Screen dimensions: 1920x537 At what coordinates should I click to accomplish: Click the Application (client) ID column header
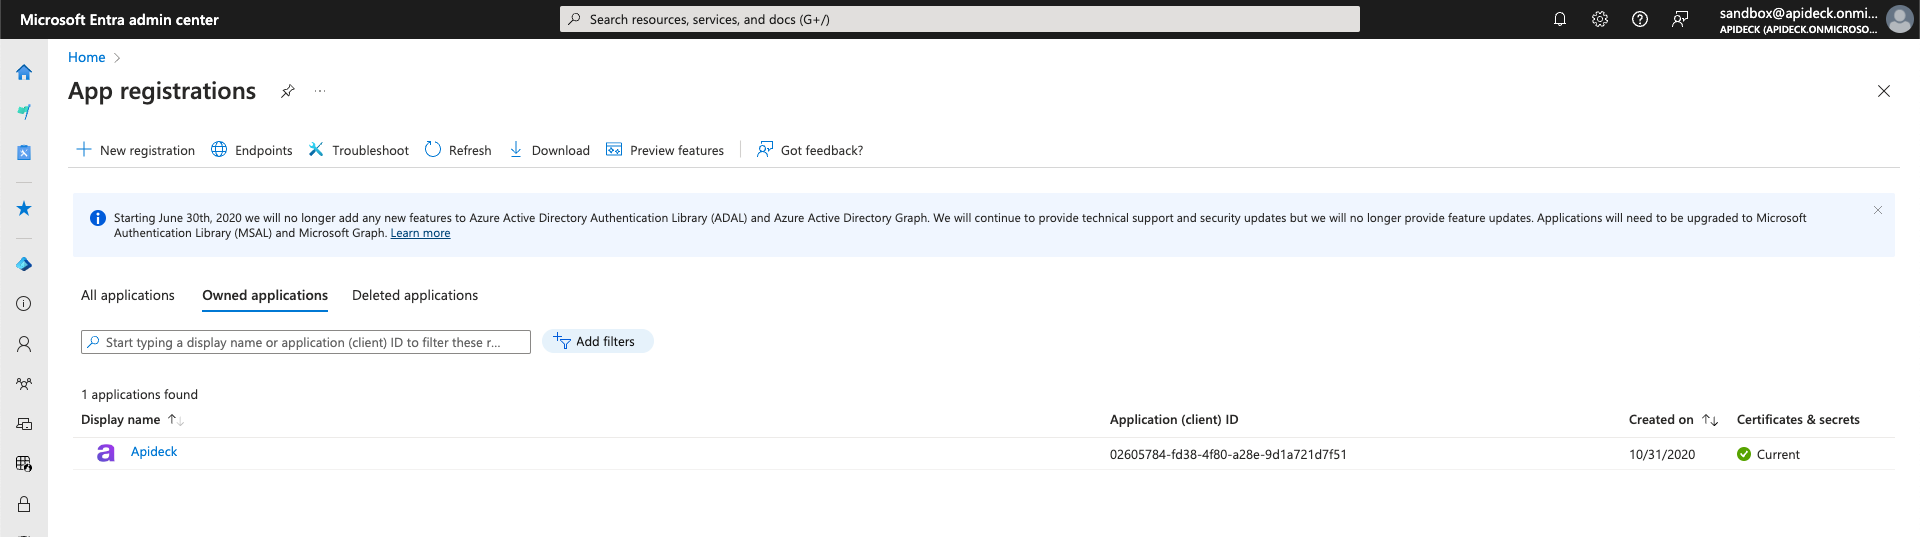pyautogui.click(x=1174, y=420)
